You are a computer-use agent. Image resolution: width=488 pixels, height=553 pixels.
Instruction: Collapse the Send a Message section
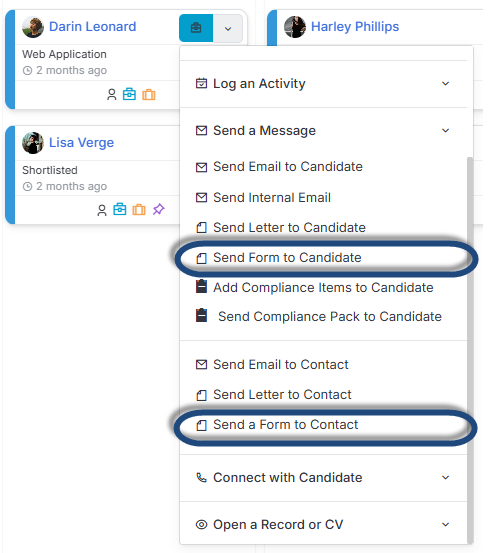coord(323,130)
